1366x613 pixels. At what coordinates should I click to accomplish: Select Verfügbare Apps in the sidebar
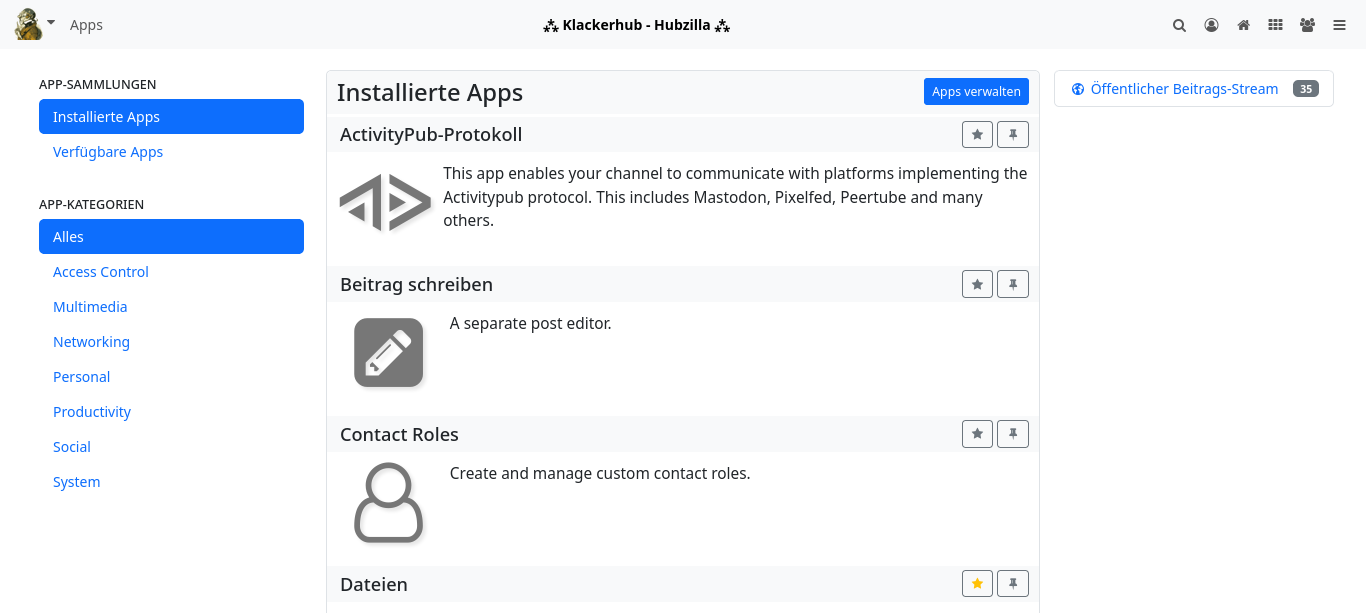coord(108,151)
